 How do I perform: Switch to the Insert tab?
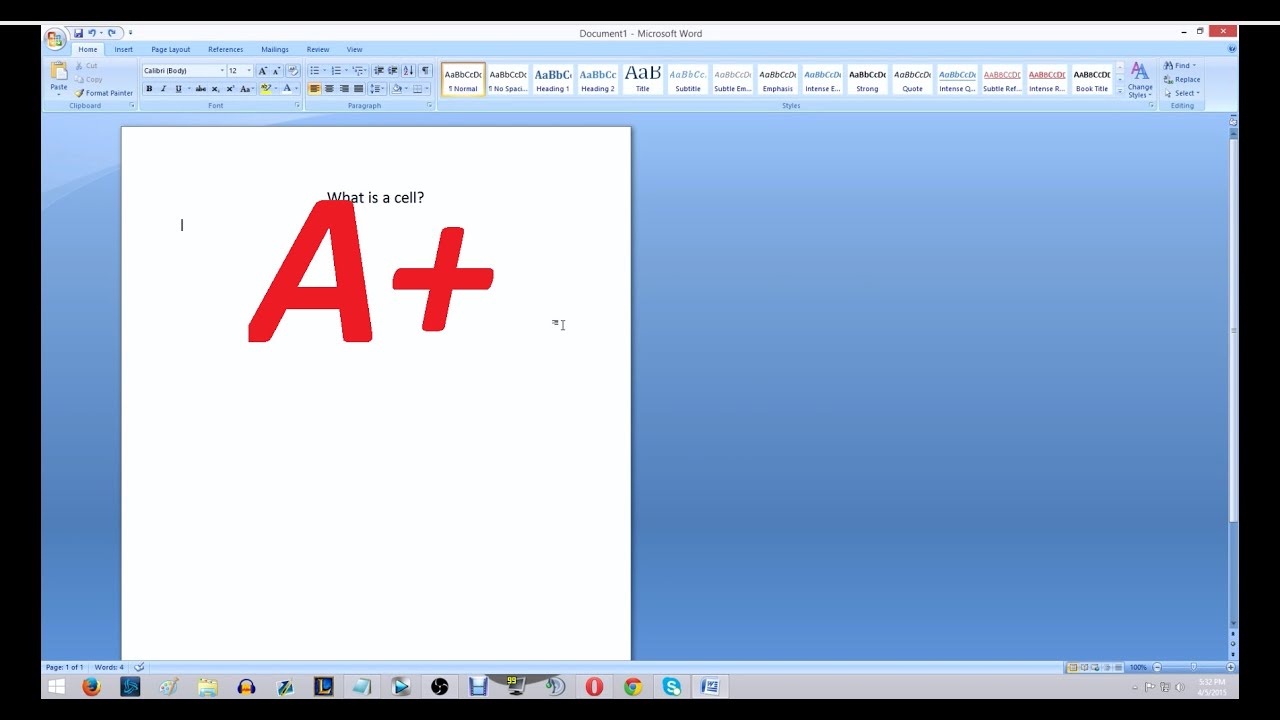tap(123, 49)
